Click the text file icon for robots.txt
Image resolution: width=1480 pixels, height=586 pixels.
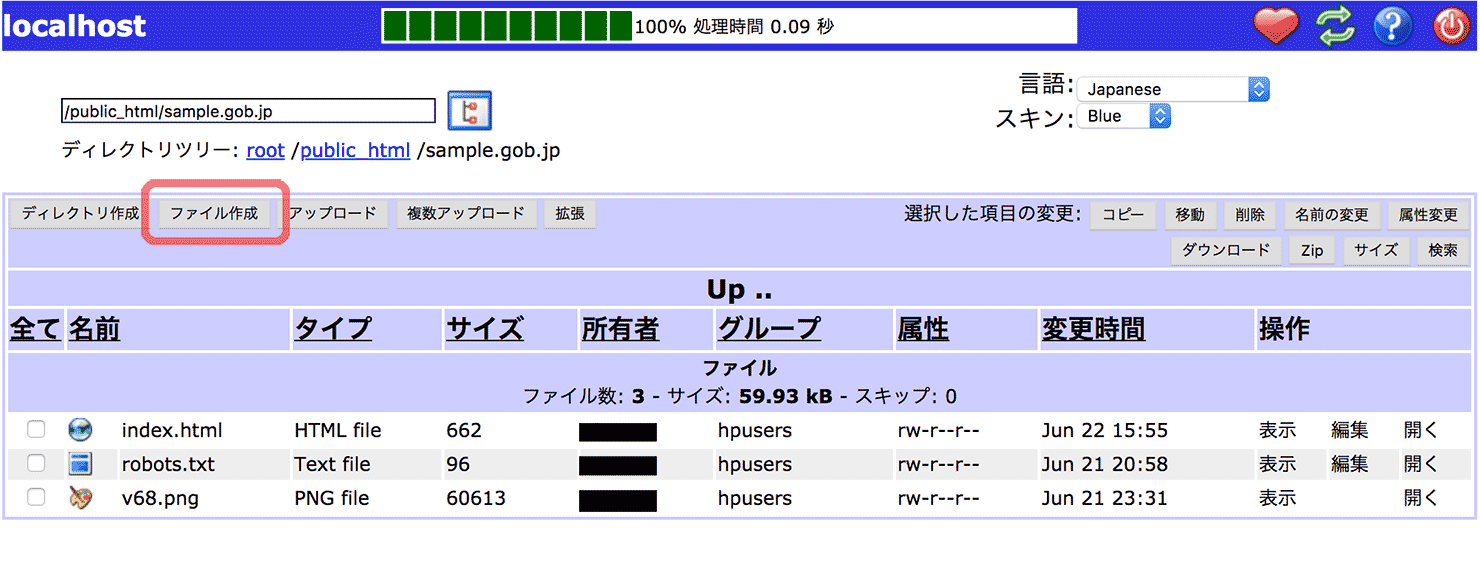[80, 464]
